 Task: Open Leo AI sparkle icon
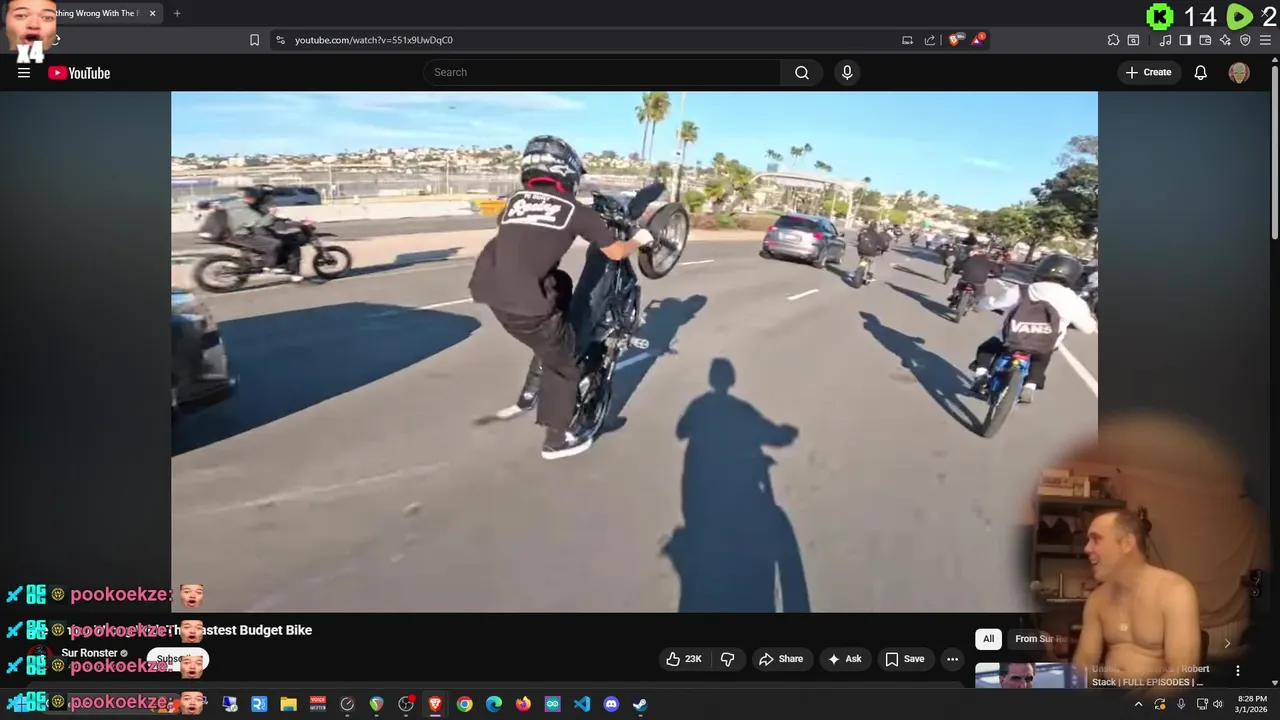coord(1225,40)
